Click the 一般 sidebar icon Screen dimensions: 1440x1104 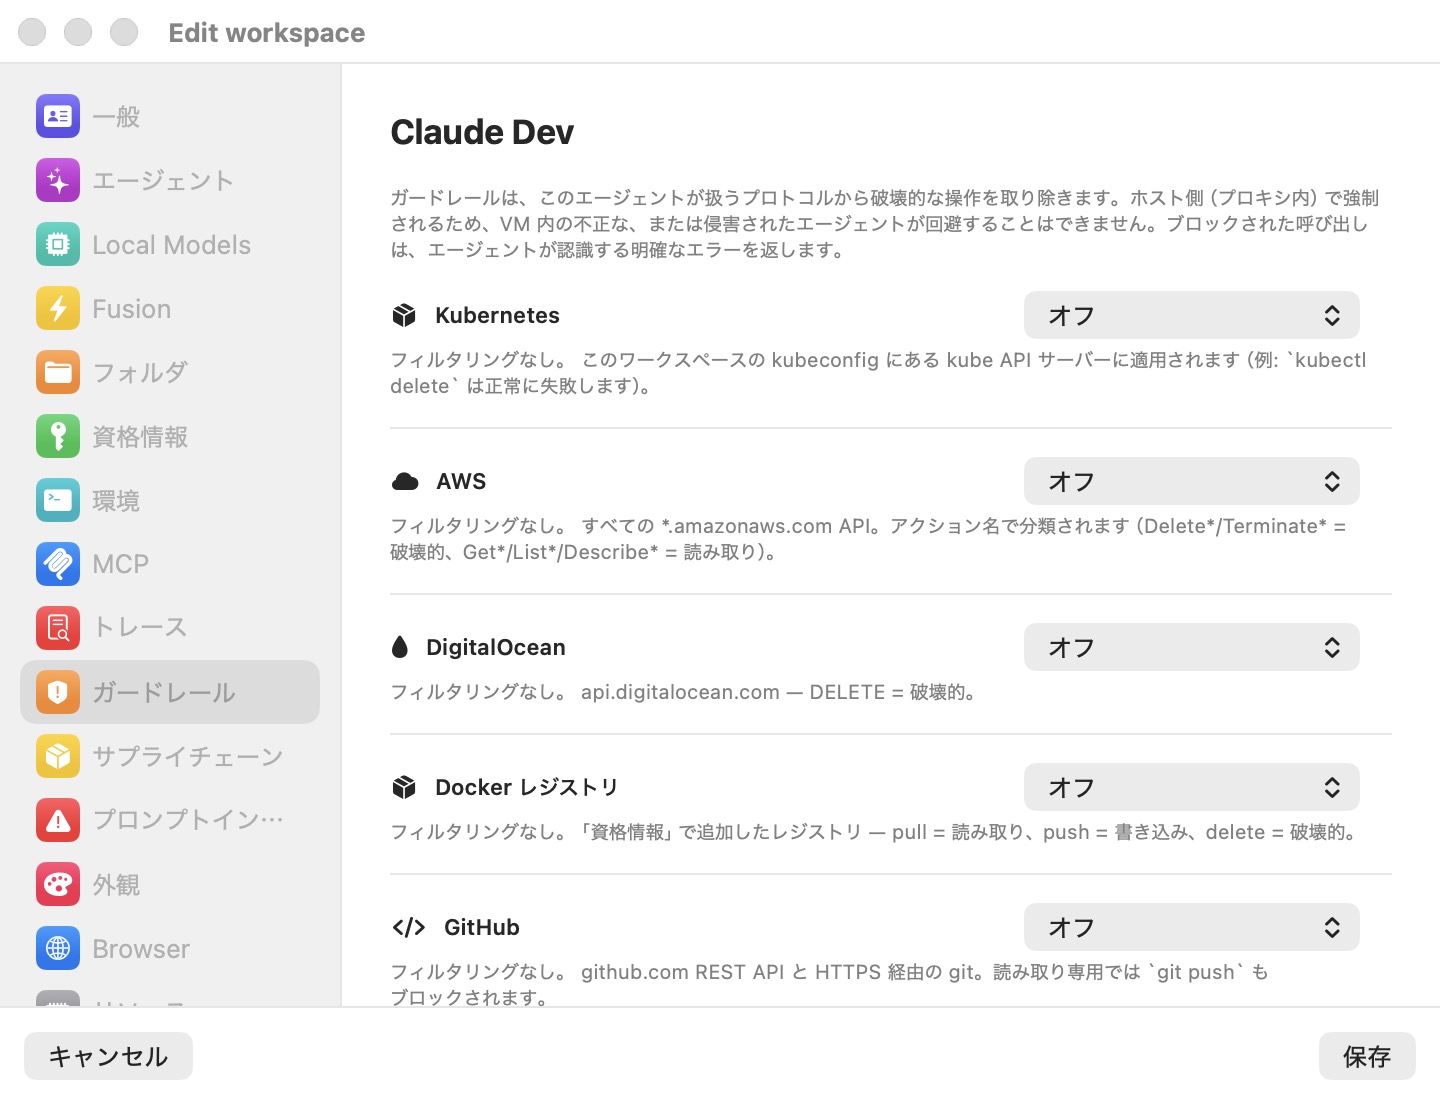[x=58, y=116]
